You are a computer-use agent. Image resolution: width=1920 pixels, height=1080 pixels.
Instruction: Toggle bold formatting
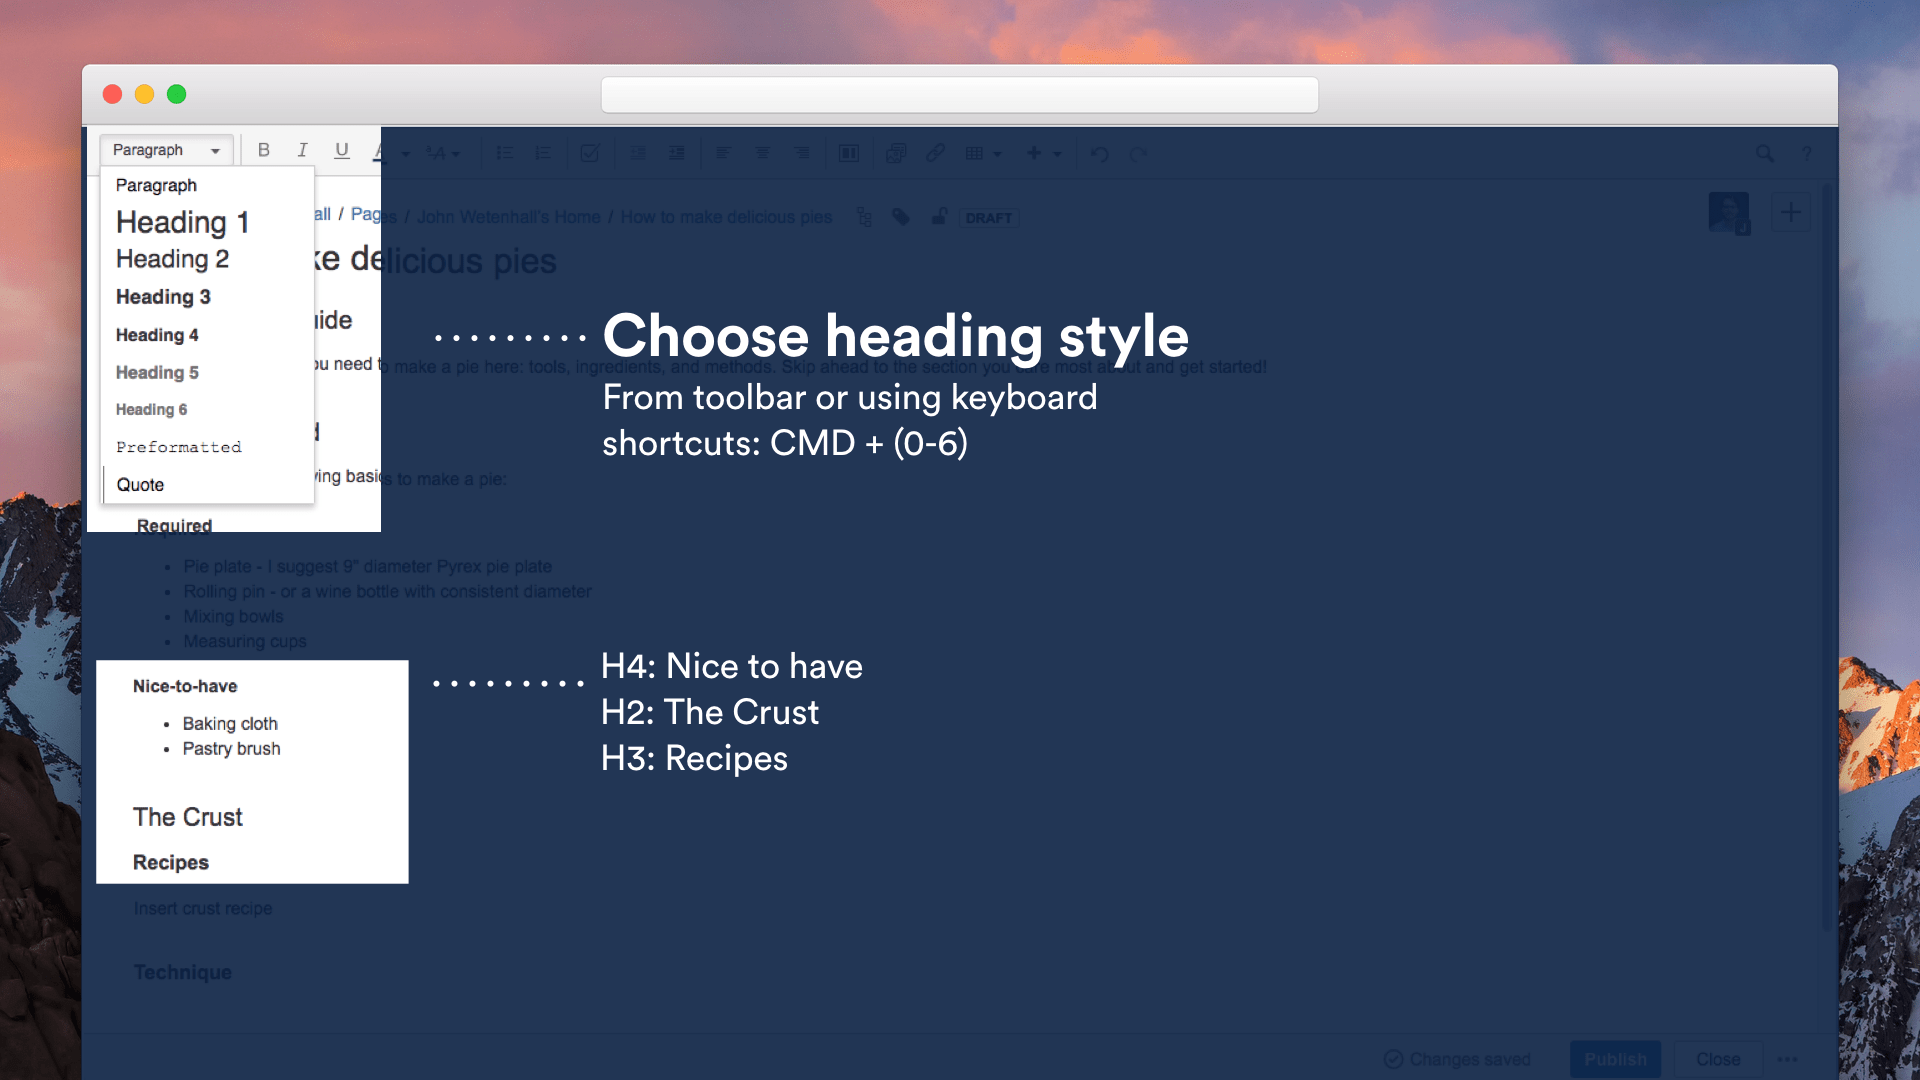pyautogui.click(x=264, y=150)
